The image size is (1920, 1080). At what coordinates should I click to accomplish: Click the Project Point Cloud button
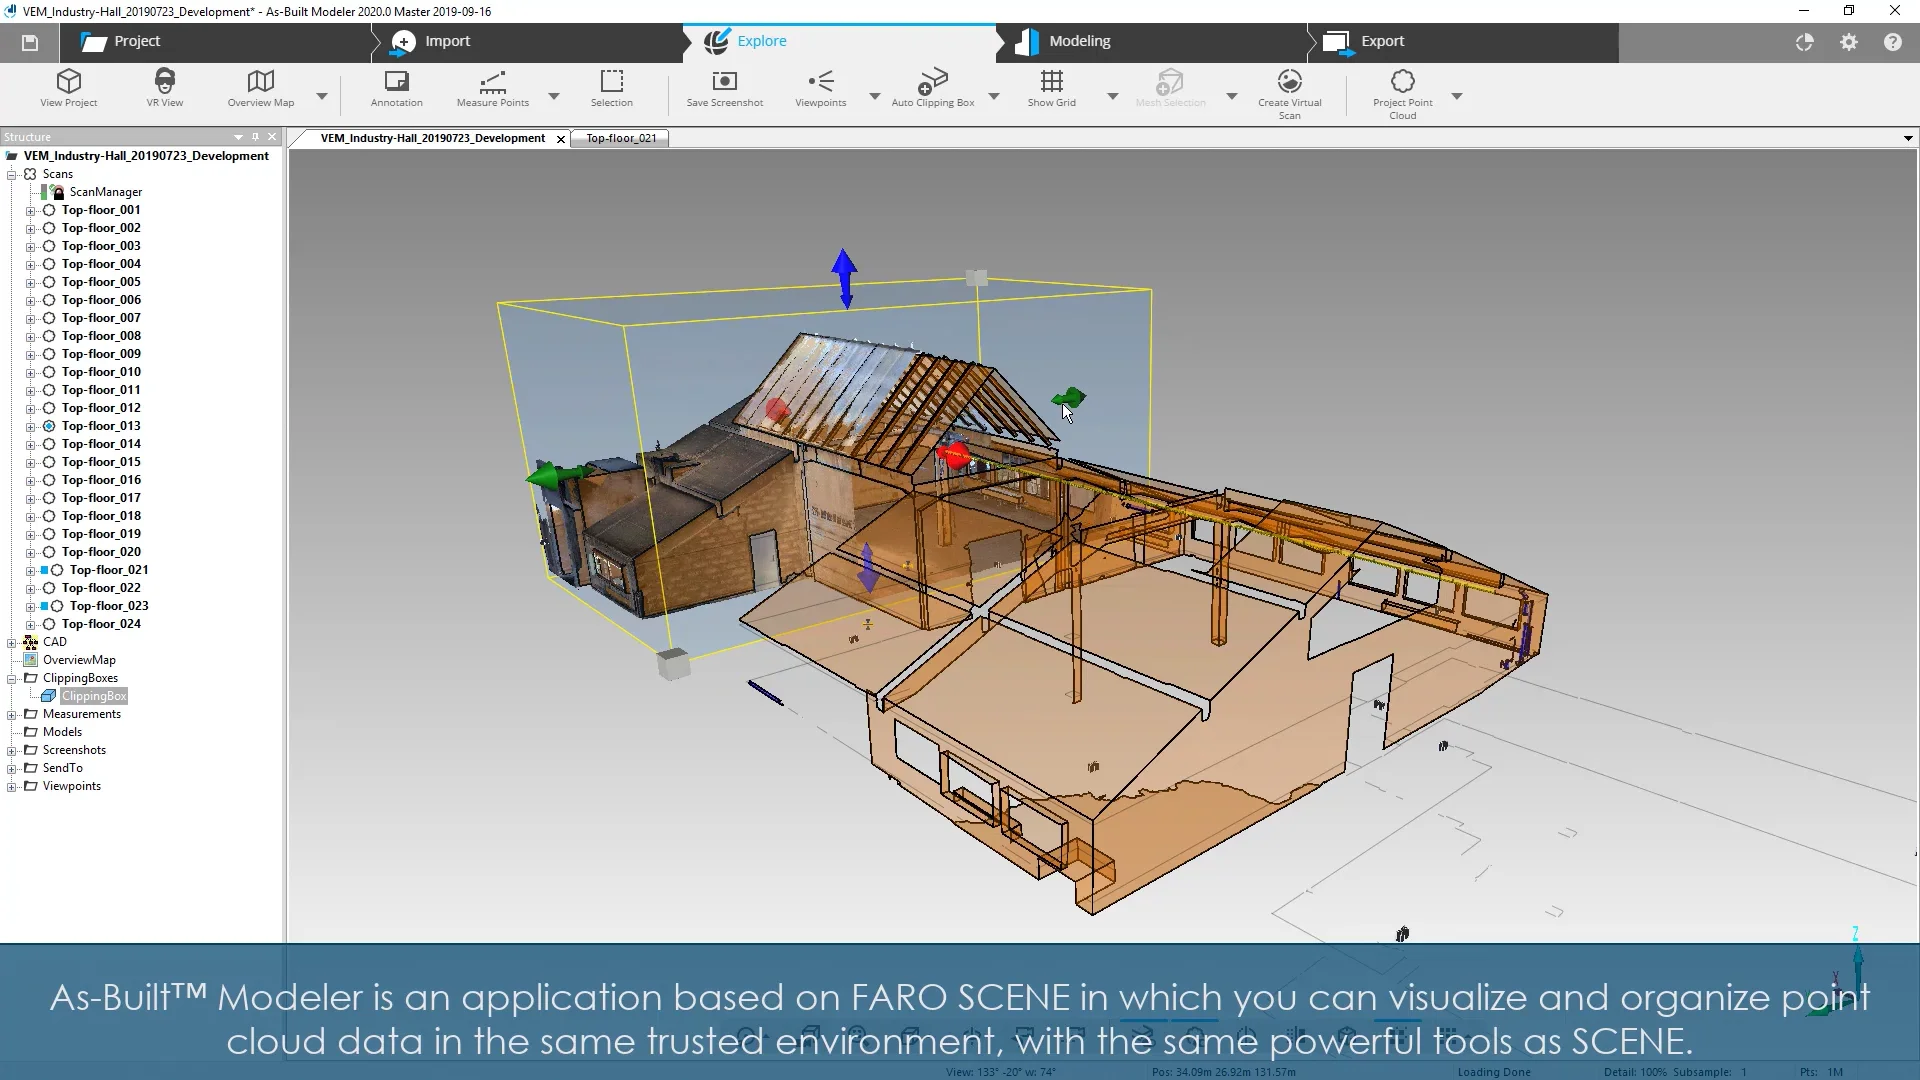click(1402, 82)
